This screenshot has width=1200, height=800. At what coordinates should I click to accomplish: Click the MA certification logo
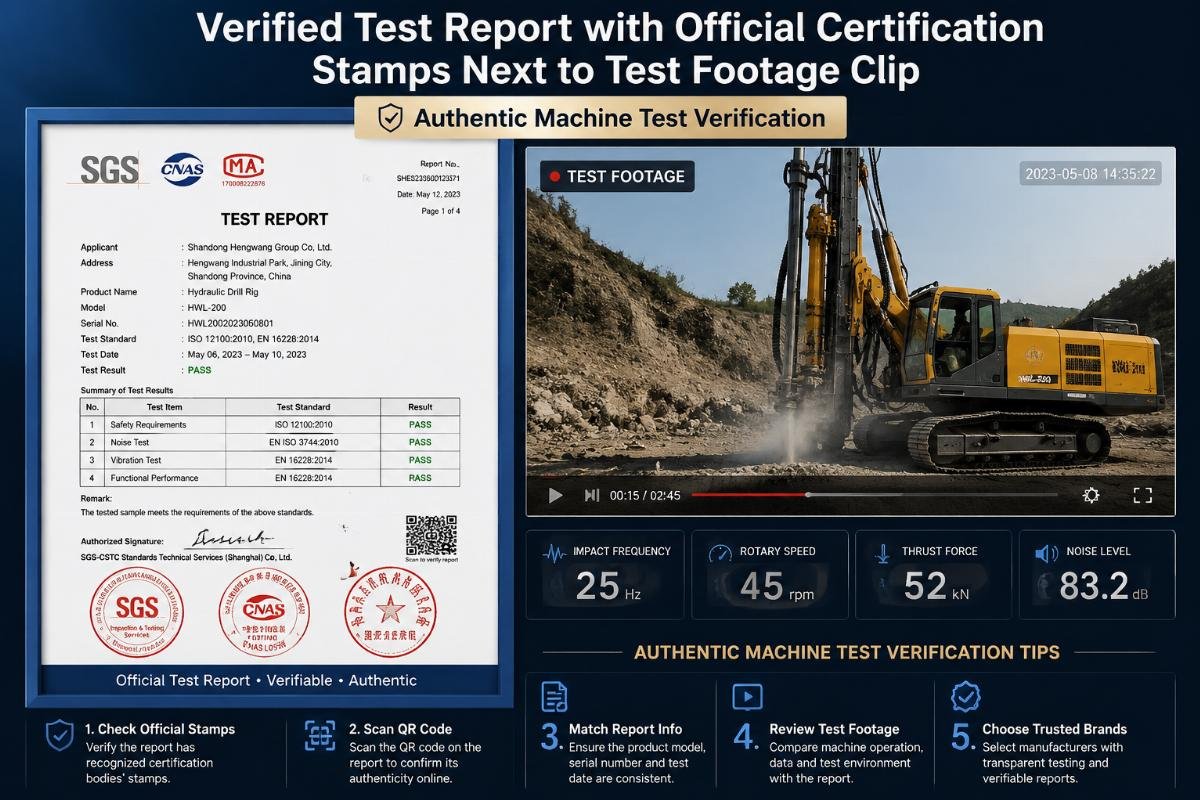(243, 169)
